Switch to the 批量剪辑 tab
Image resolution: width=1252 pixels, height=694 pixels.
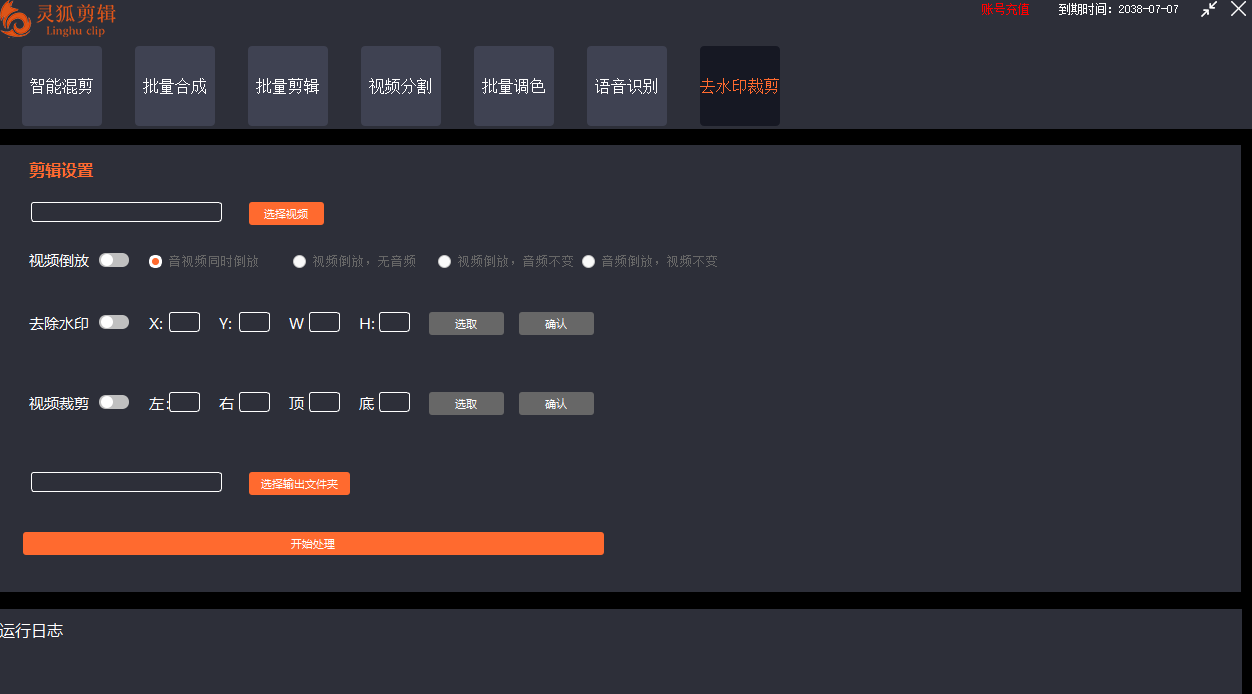coord(287,86)
